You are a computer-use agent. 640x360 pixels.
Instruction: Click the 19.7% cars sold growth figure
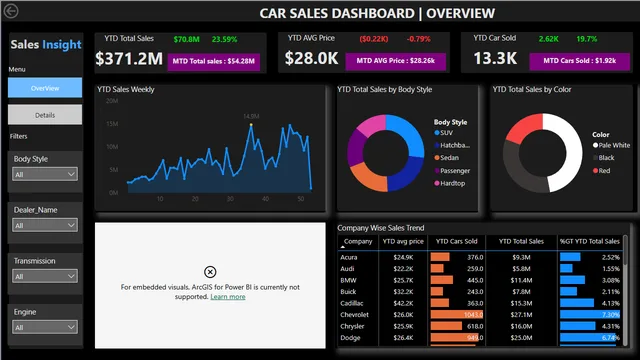(x=587, y=39)
